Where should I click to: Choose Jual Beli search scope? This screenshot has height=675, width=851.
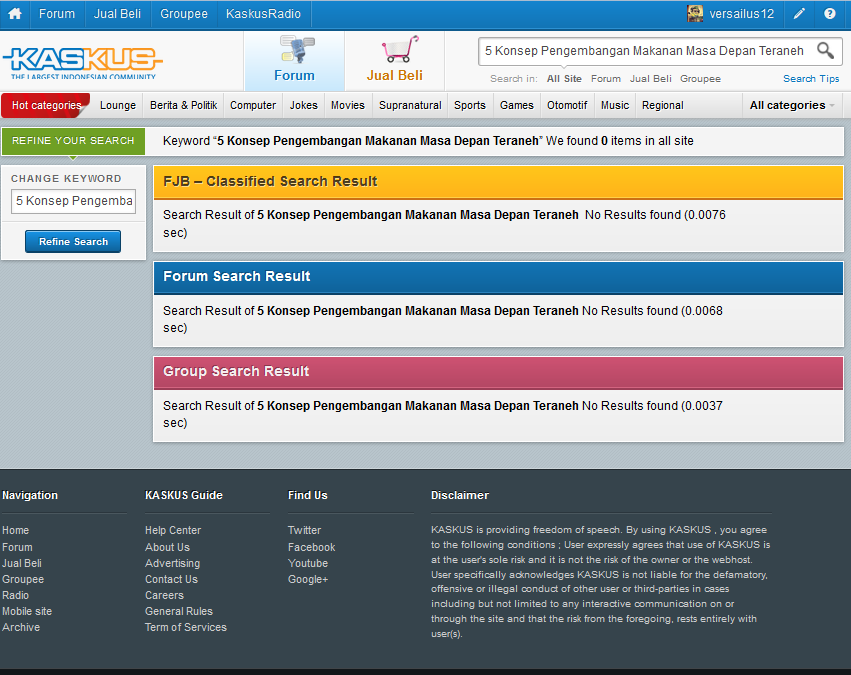(x=651, y=79)
